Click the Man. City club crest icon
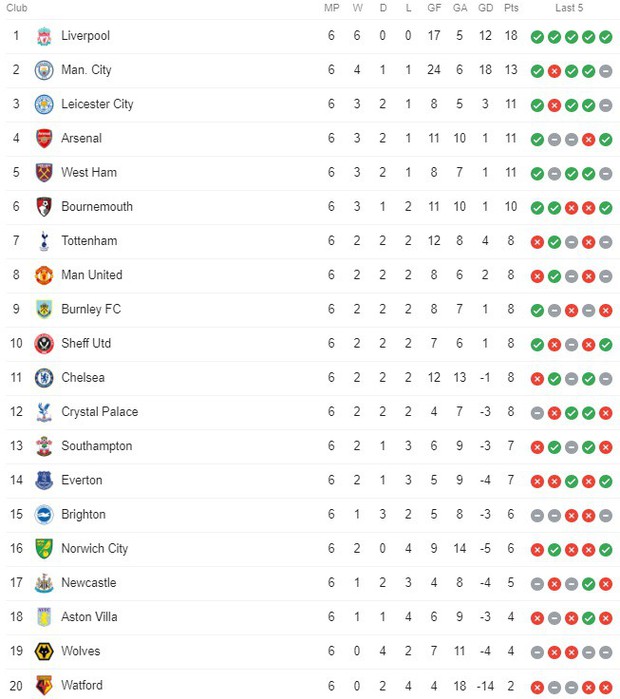Screen dimensions: 620x699 point(44,70)
